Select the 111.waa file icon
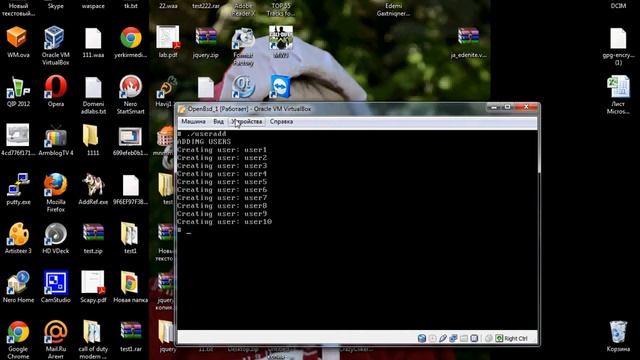Screen dimensions: 640x360 click(x=93, y=42)
